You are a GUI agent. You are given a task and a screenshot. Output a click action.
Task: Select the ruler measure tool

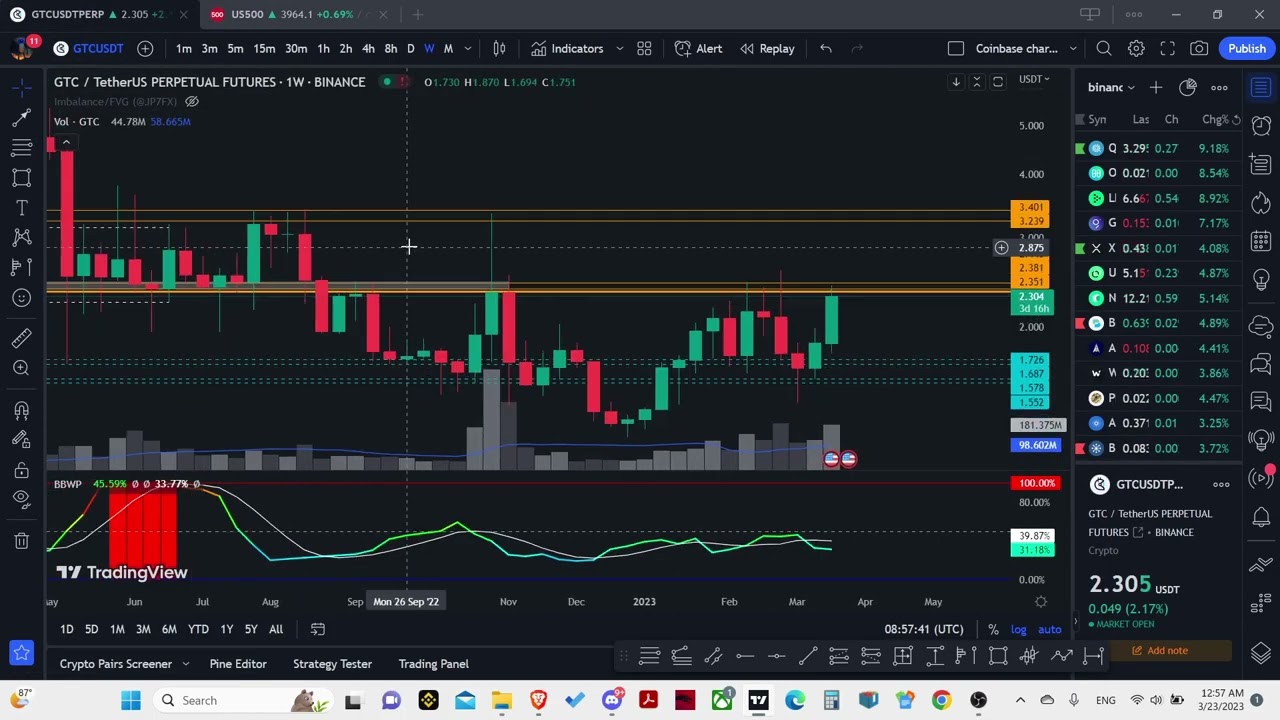21,338
